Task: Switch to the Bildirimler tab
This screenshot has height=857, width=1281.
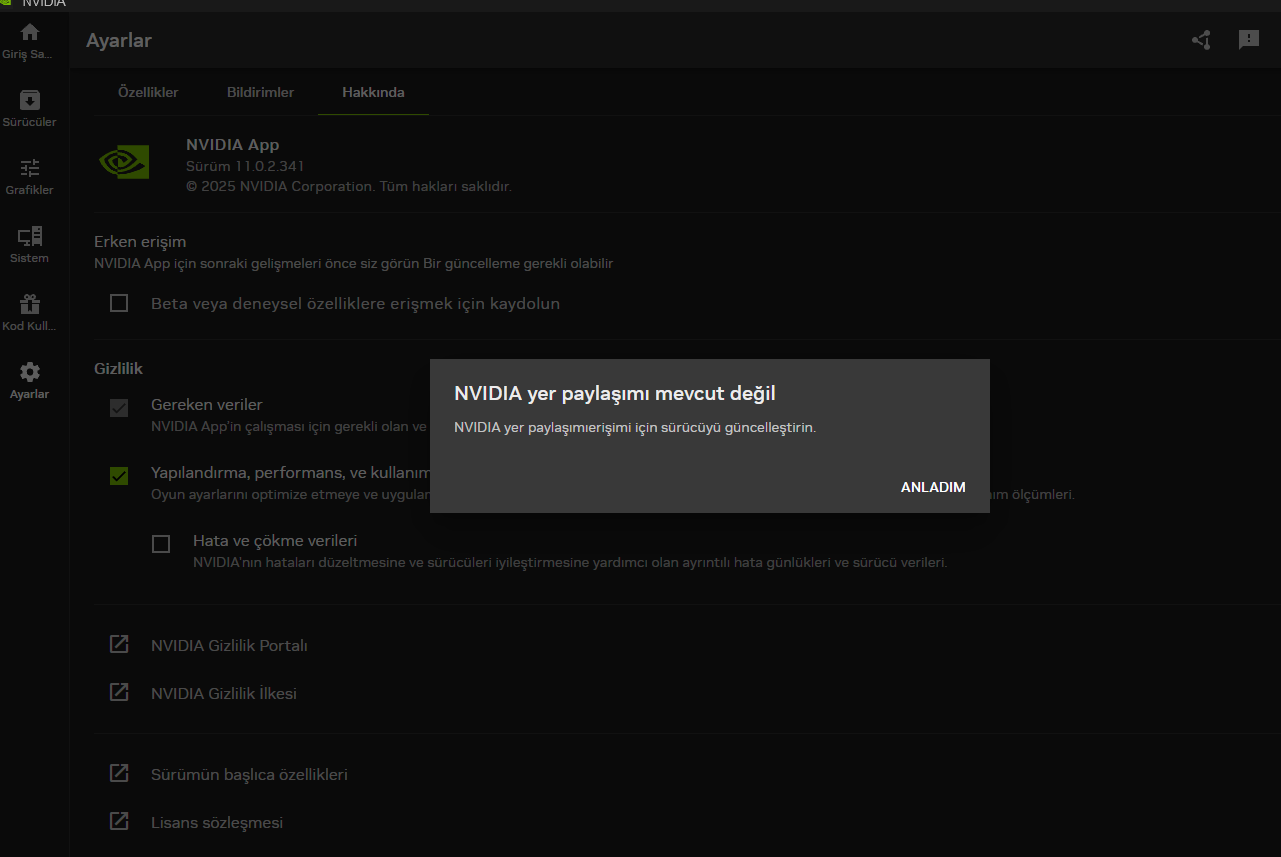Action: click(x=260, y=92)
